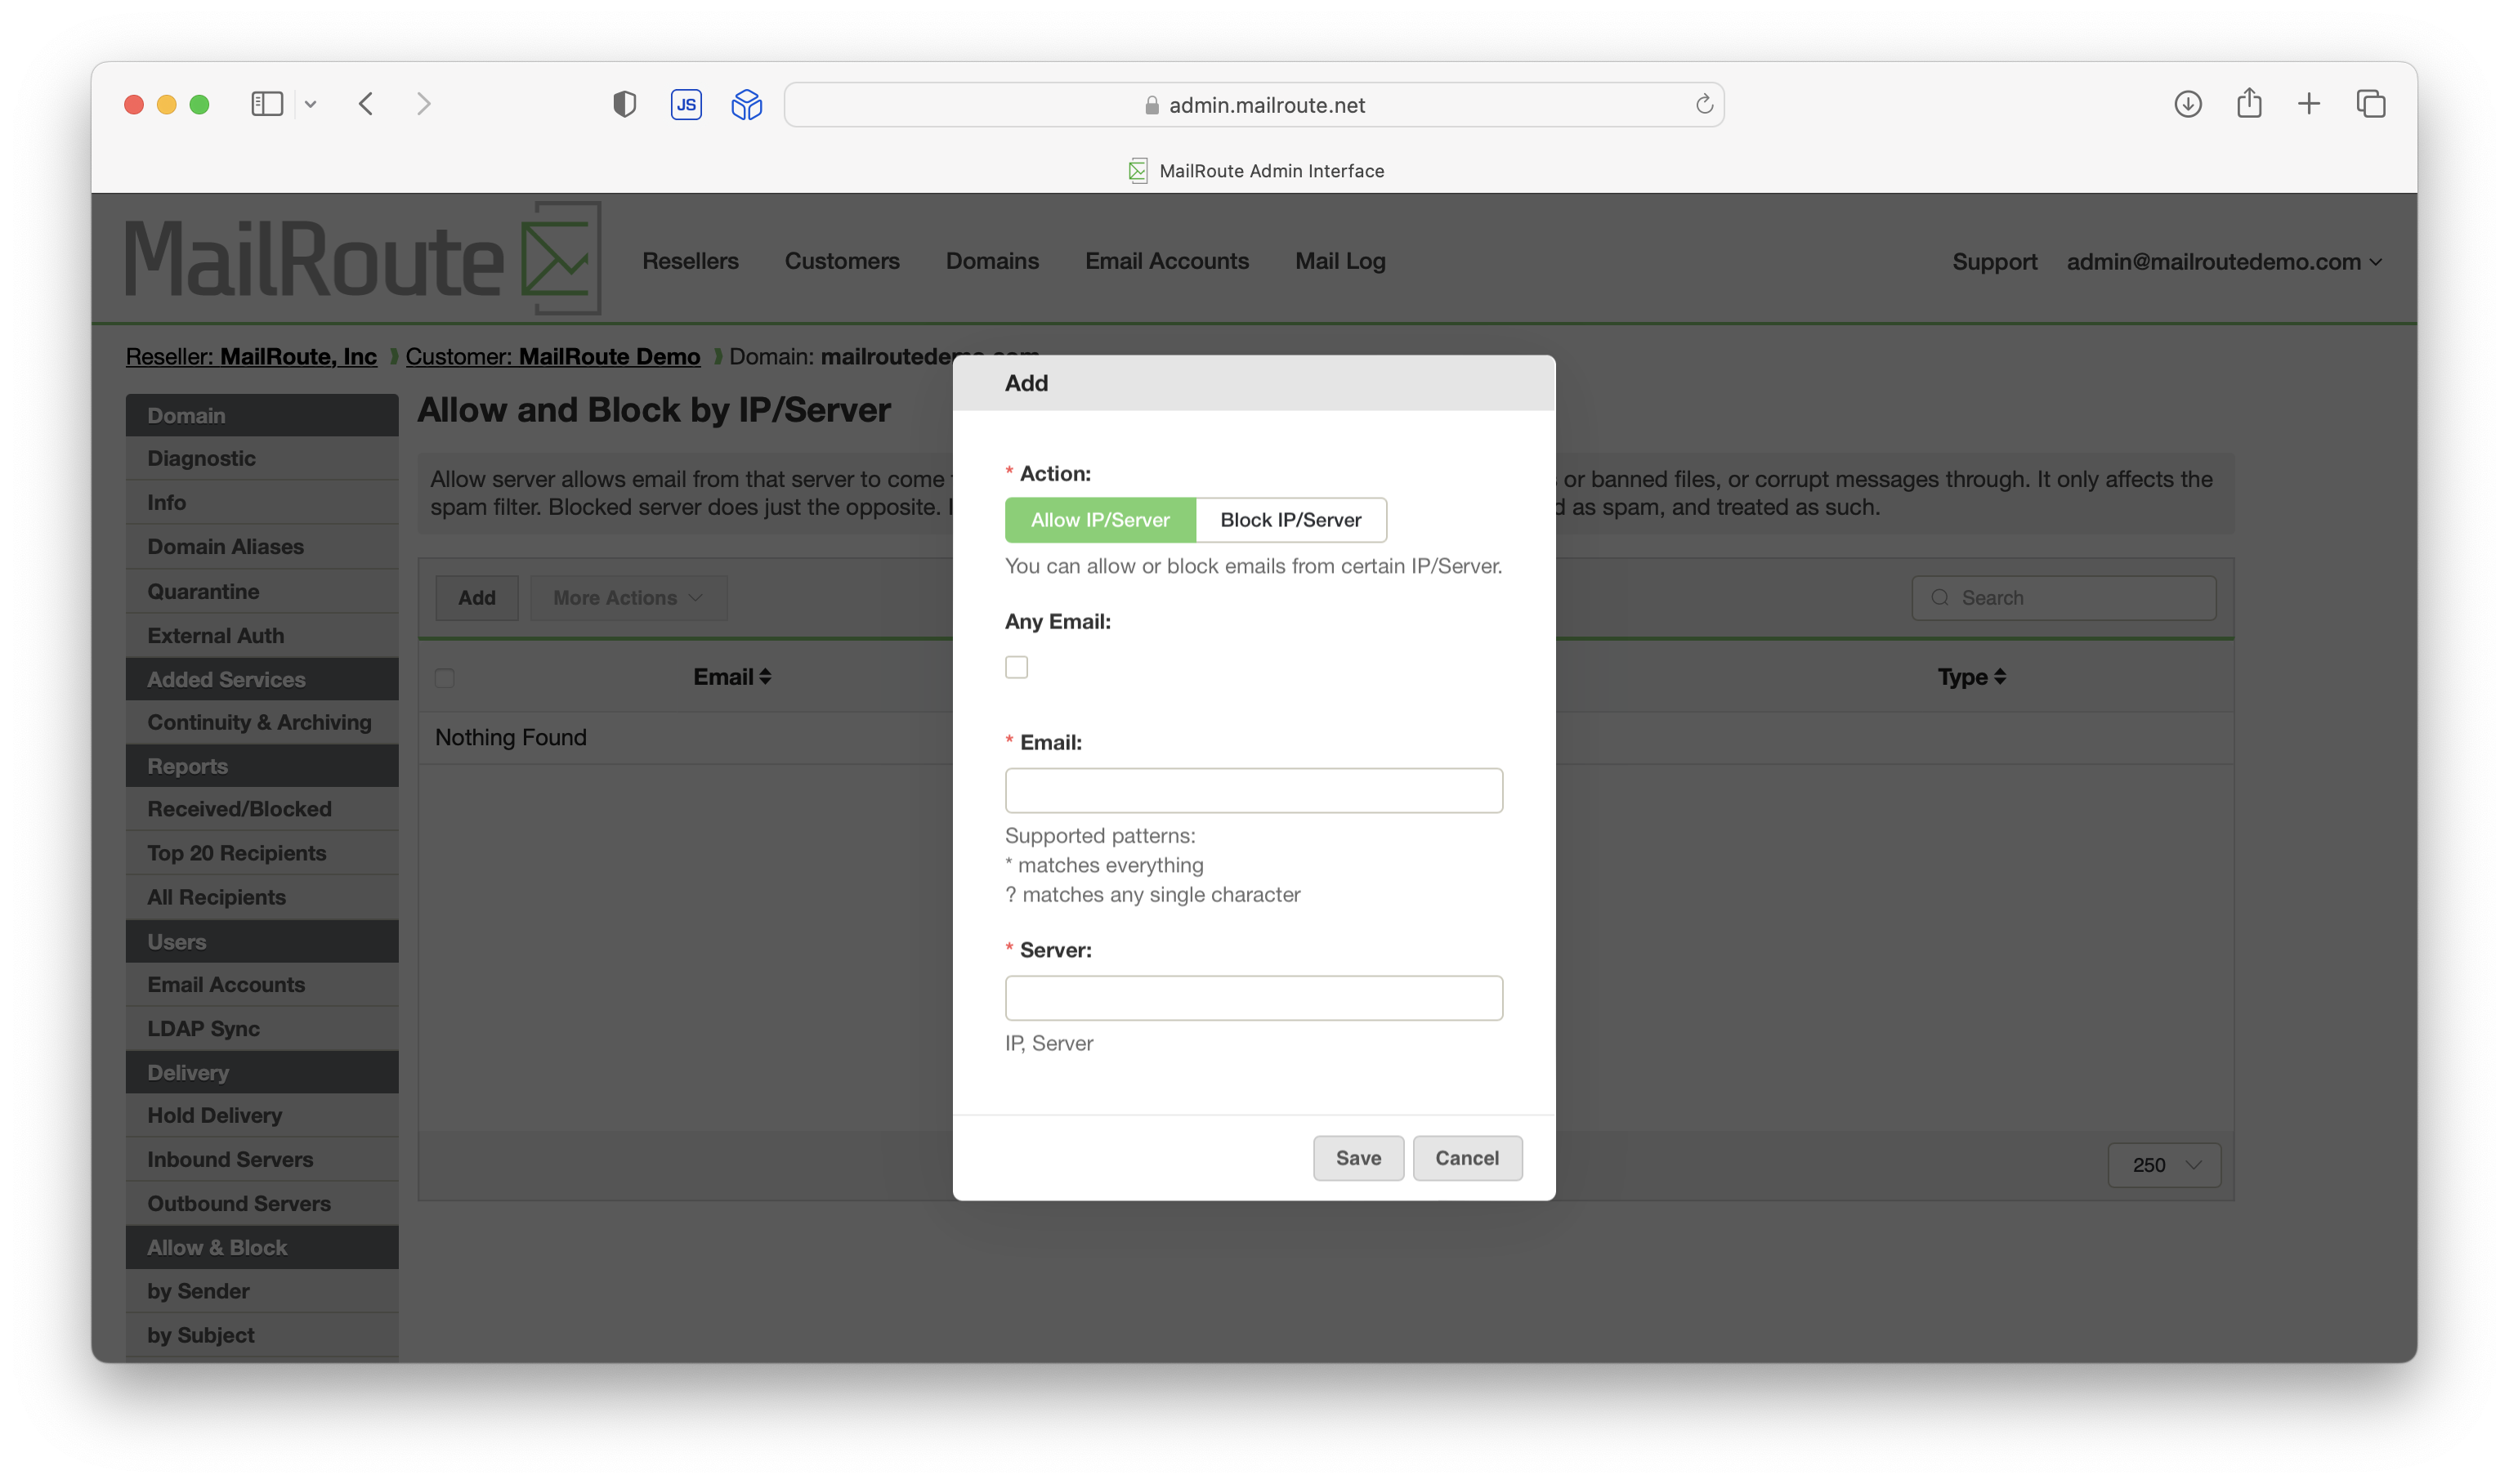Open Outbound Servers in the sidebar
The image size is (2509, 1484).
(262, 1203)
